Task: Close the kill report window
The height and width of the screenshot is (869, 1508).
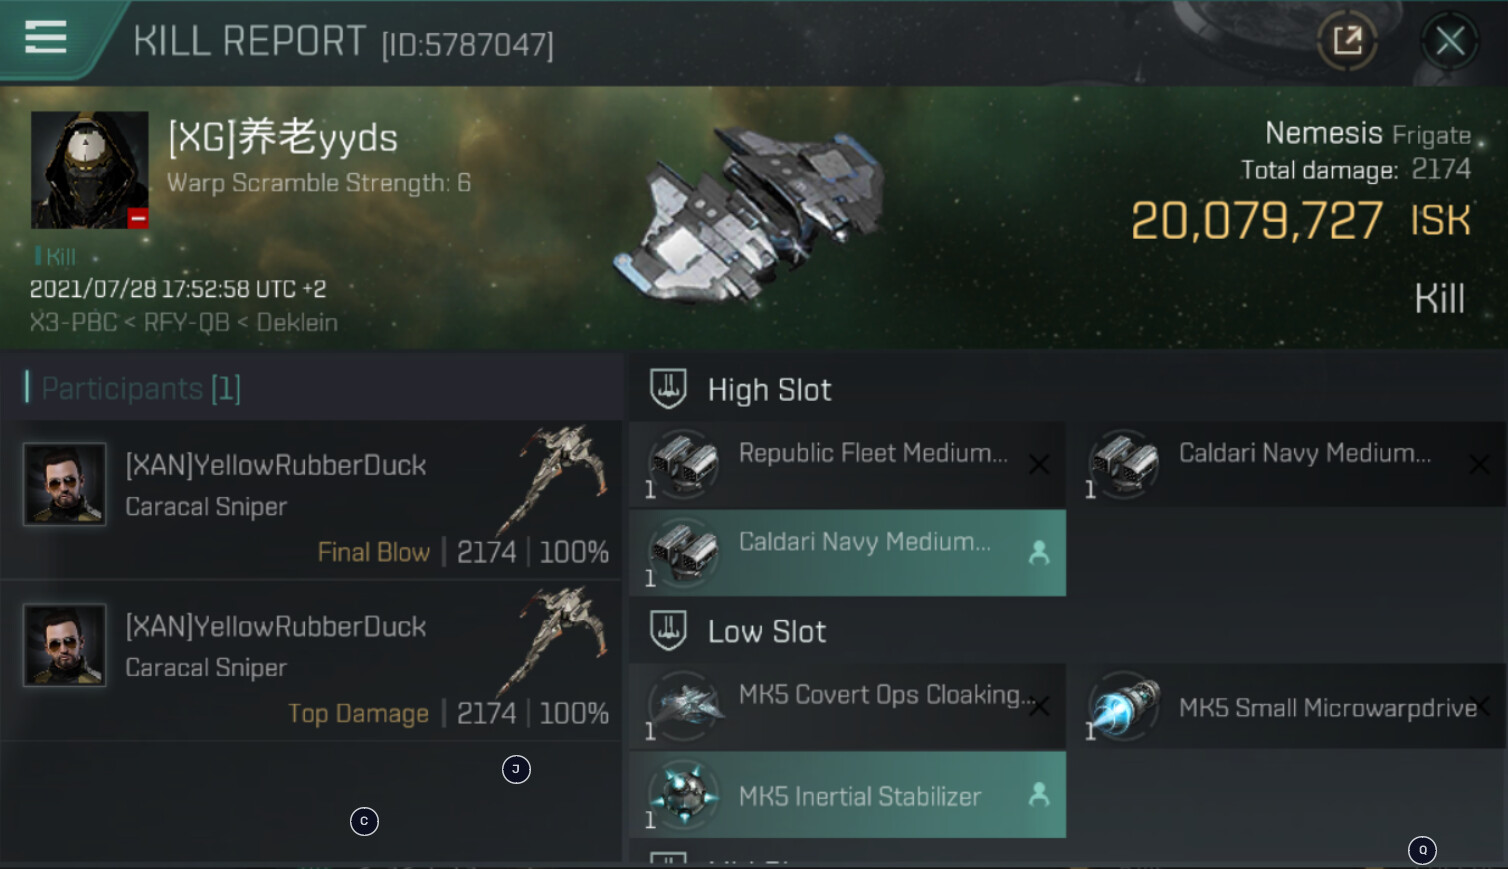Action: pos(1449,41)
